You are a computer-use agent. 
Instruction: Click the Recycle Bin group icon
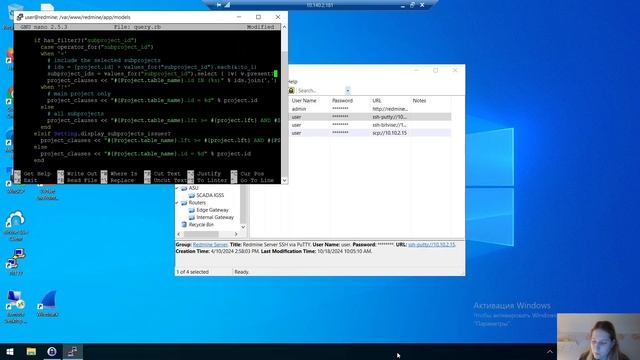[184, 224]
